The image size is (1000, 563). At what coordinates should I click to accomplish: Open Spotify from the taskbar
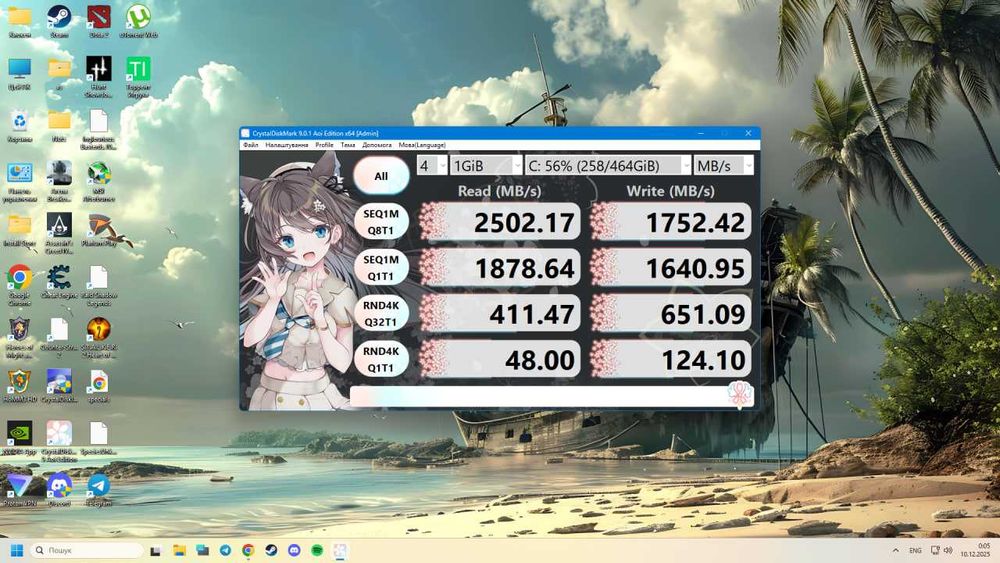coord(317,550)
